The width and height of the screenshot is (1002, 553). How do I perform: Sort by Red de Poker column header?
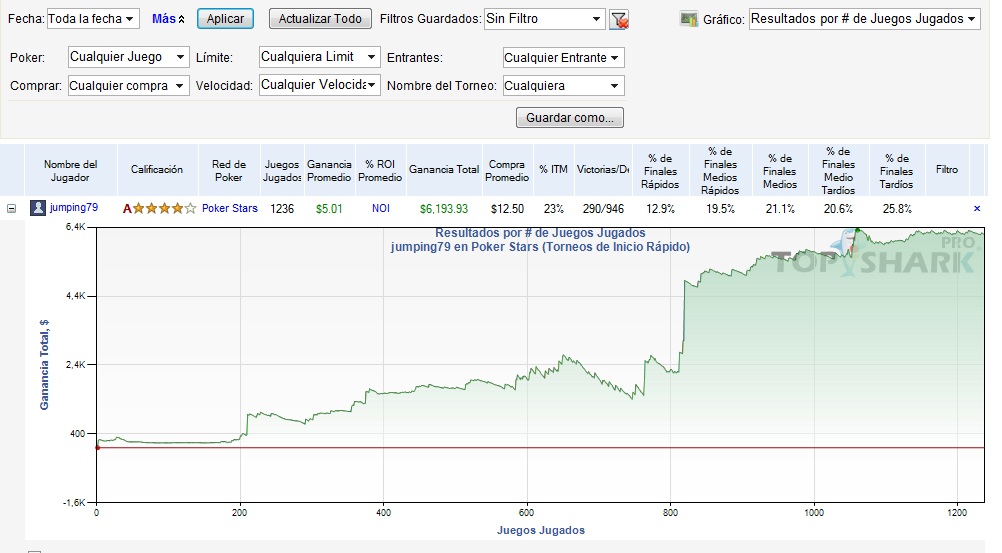click(229, 171)
